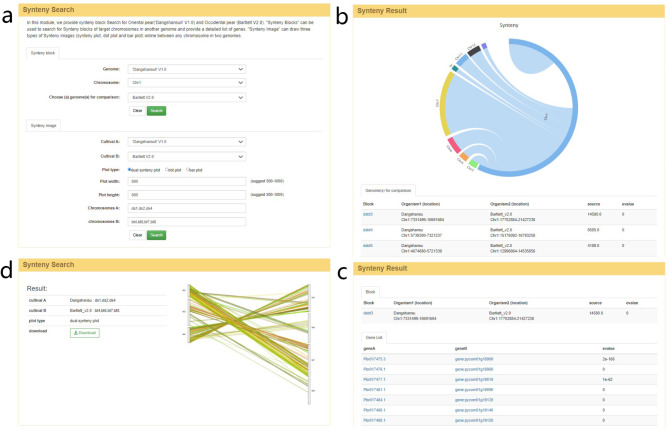Viewport: 669px width, 429px height.
Task: Click the cultivar B row in Result panel
Action: tap(96, 311)
